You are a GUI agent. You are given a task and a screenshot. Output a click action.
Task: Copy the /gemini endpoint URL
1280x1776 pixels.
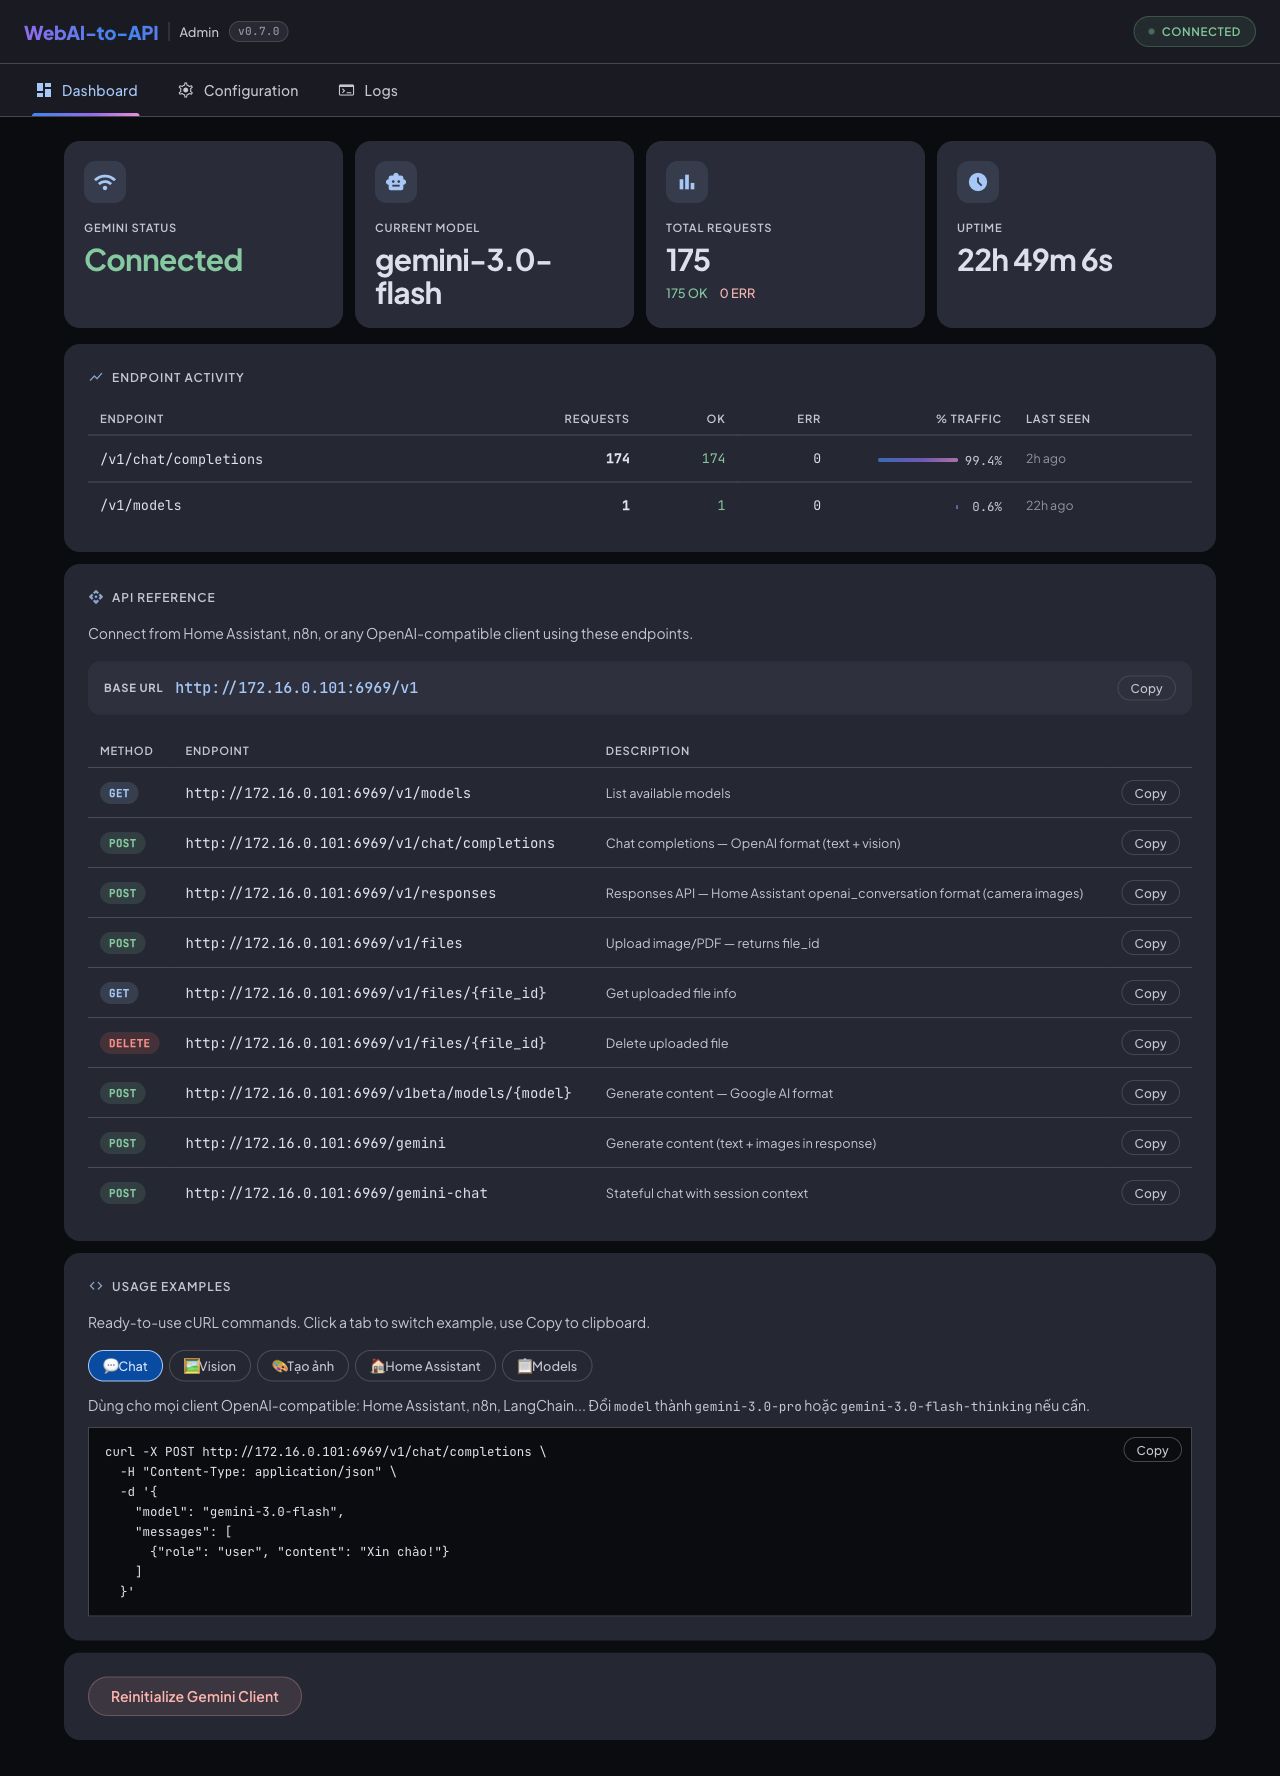(1150, 1143)
